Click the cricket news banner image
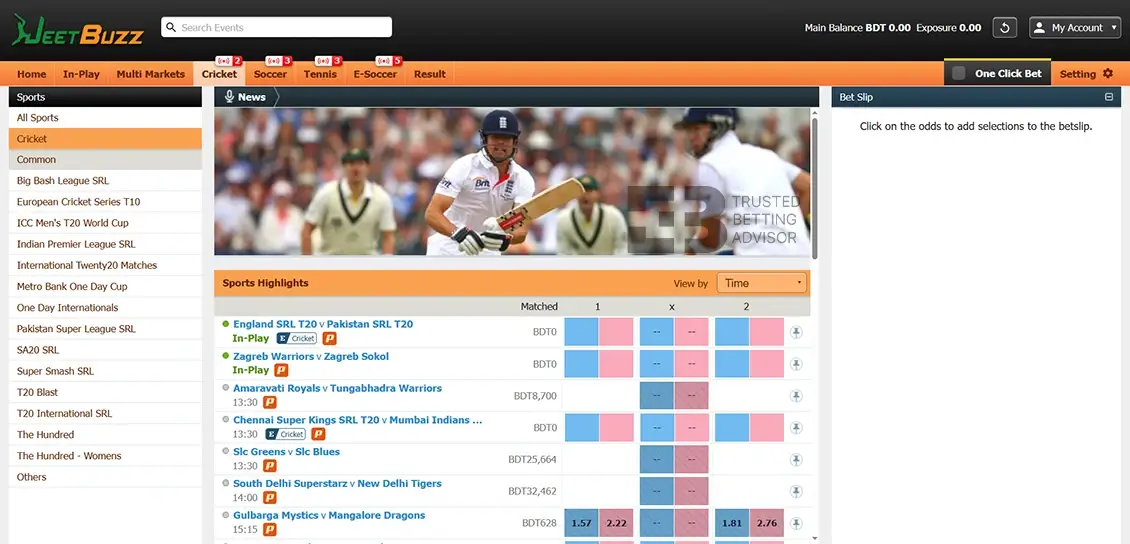1130x544 pixels. [x=512, y=182]
